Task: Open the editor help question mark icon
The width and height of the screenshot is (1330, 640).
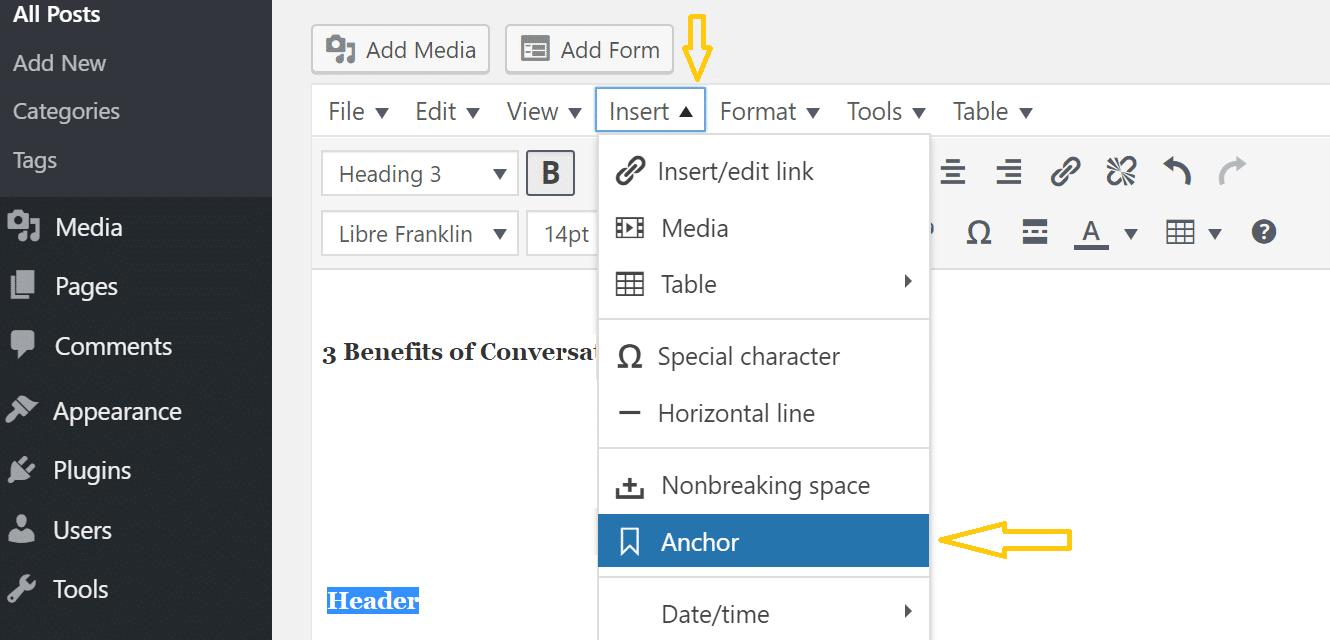Action: click(1264, 233)
